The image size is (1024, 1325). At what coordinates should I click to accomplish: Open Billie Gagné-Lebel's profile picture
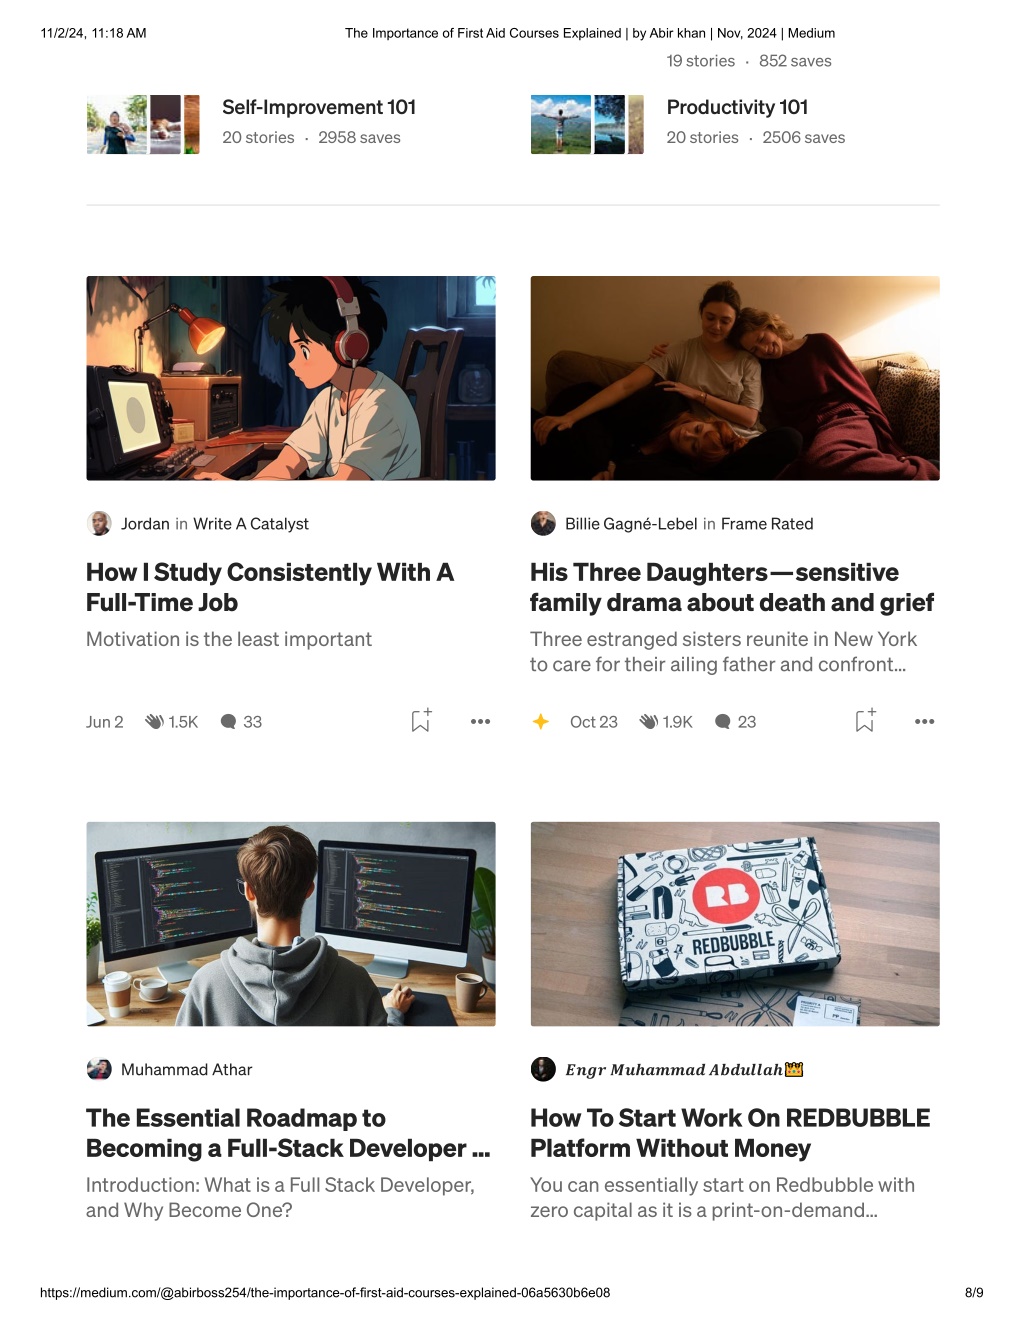pos(543,523)
